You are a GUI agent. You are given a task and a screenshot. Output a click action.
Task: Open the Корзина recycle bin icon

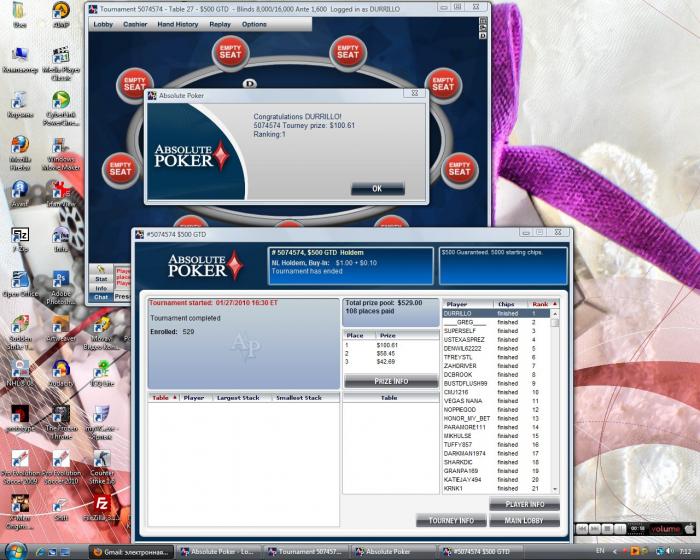click(x=20, y=104)
